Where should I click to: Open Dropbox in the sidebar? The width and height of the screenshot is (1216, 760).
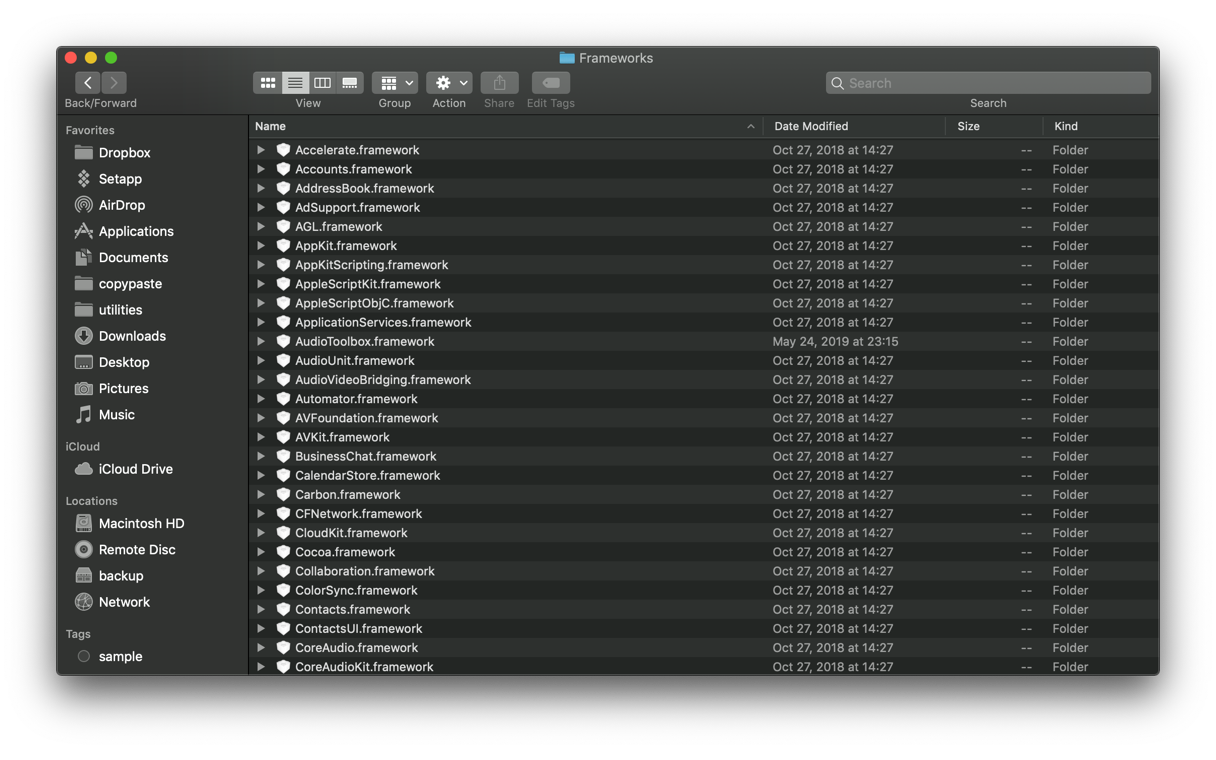click(124, 153)
